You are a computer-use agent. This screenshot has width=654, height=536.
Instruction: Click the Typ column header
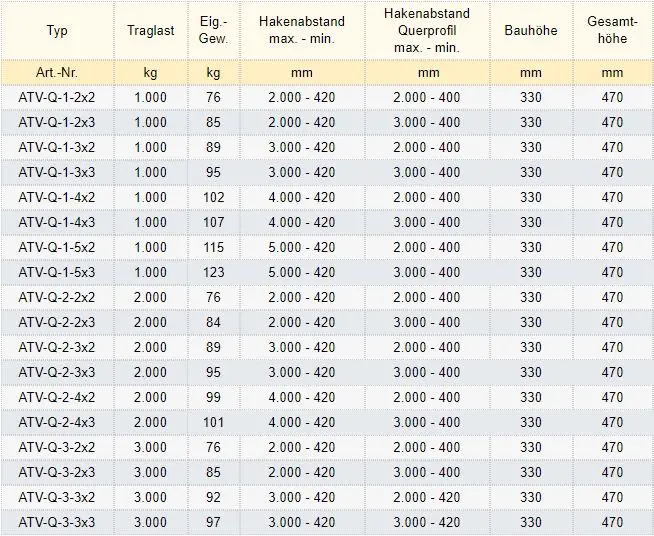click(57, 31)
